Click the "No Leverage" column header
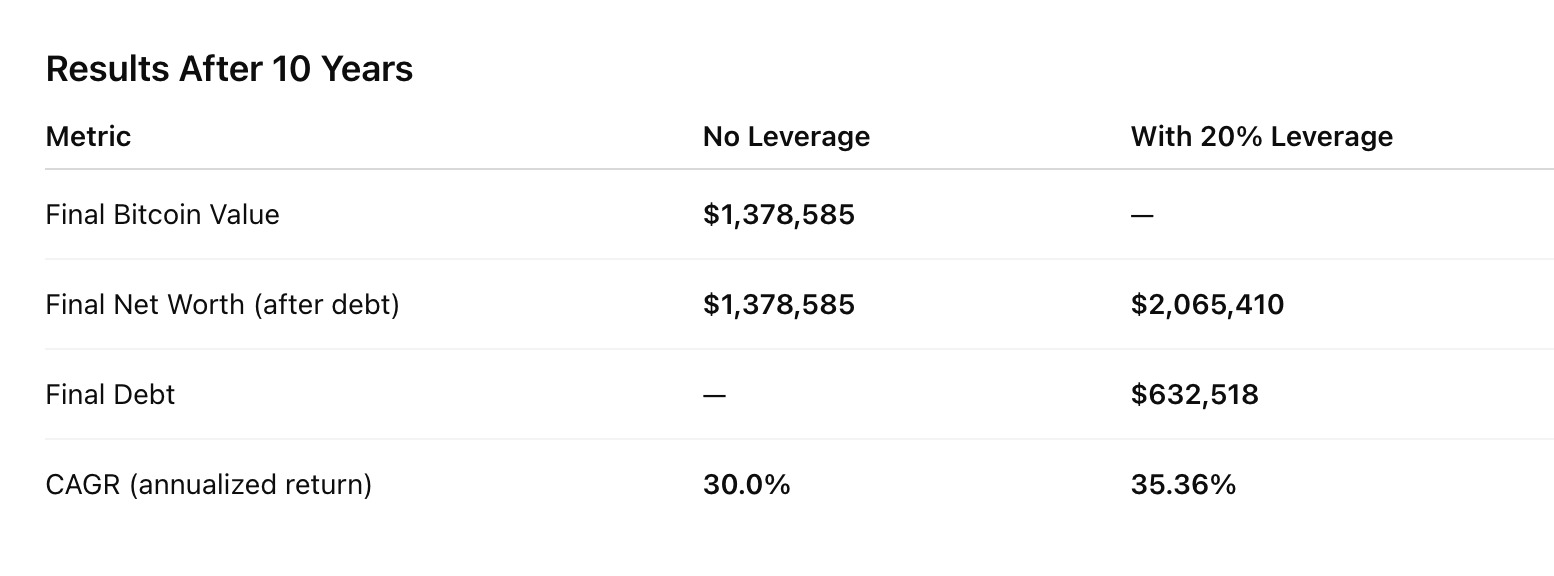 (786, 136)
